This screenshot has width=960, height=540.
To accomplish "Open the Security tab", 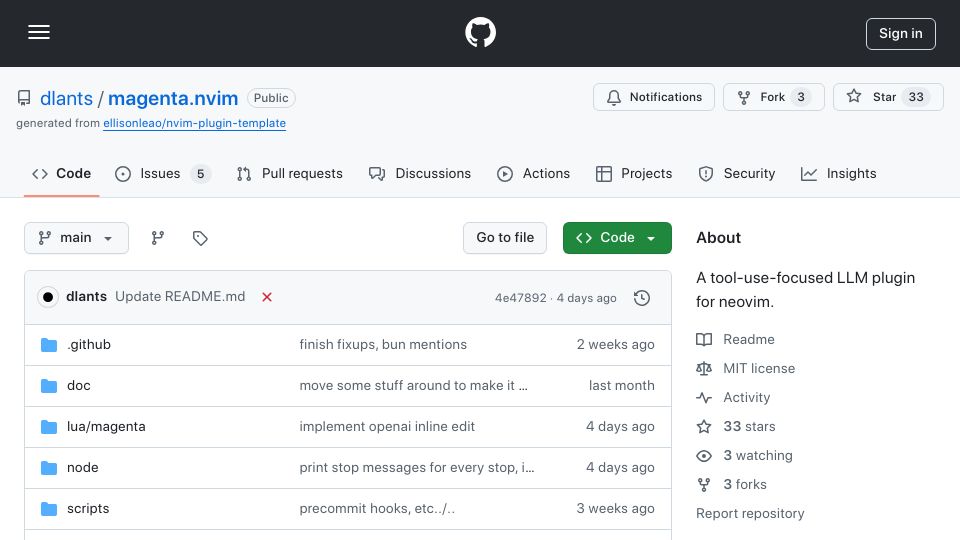I will click(737, 174).
